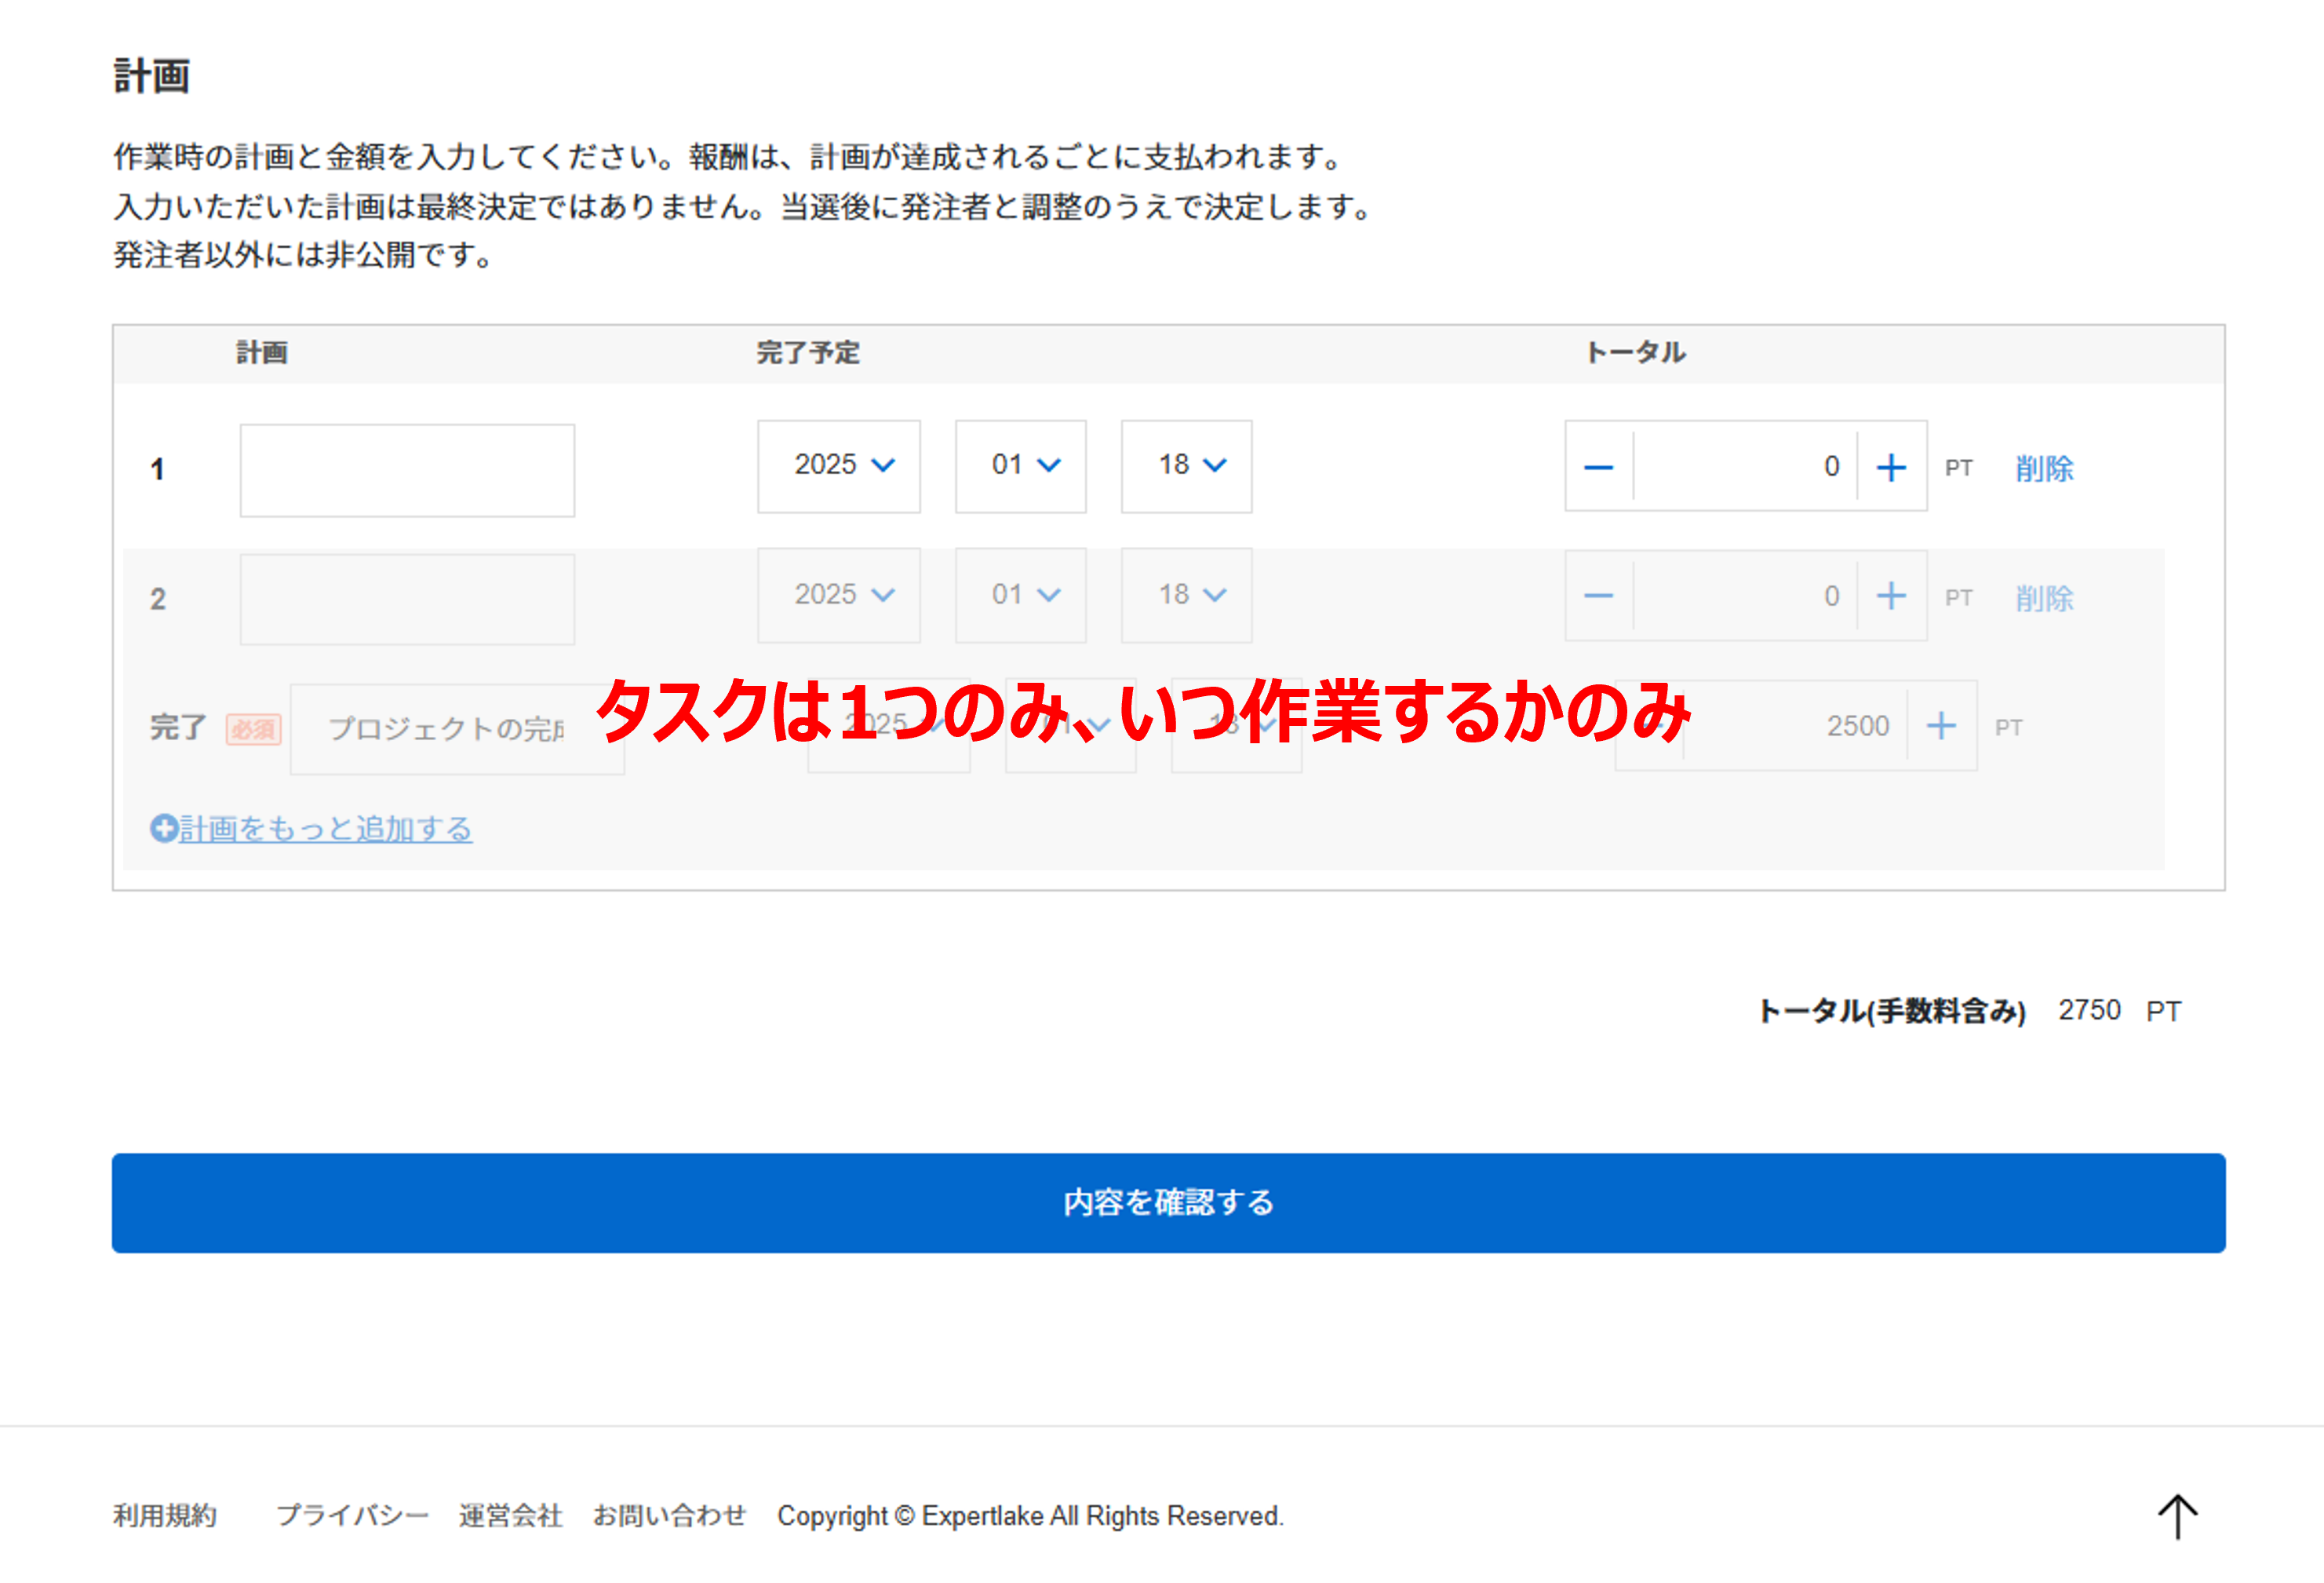Viewport: 2324px width, 1583px height.
Task: Open row 1 month dropdown showing 01
Action: [x=1020, y=466]
